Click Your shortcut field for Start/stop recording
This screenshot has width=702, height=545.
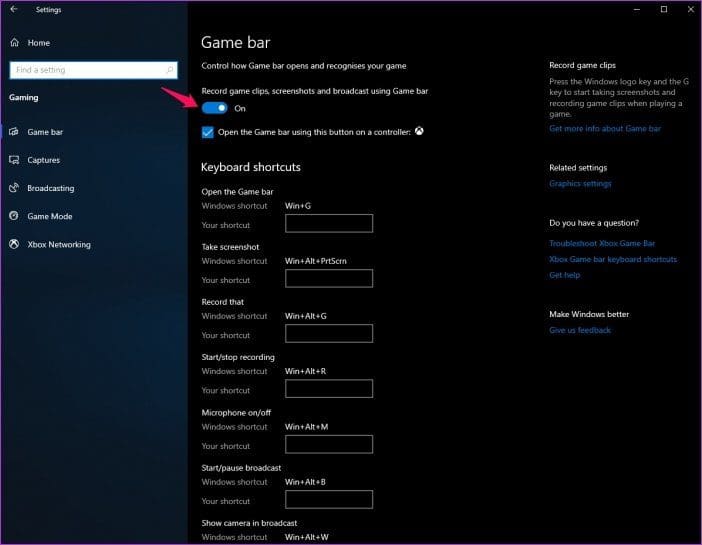coord(329,388)
